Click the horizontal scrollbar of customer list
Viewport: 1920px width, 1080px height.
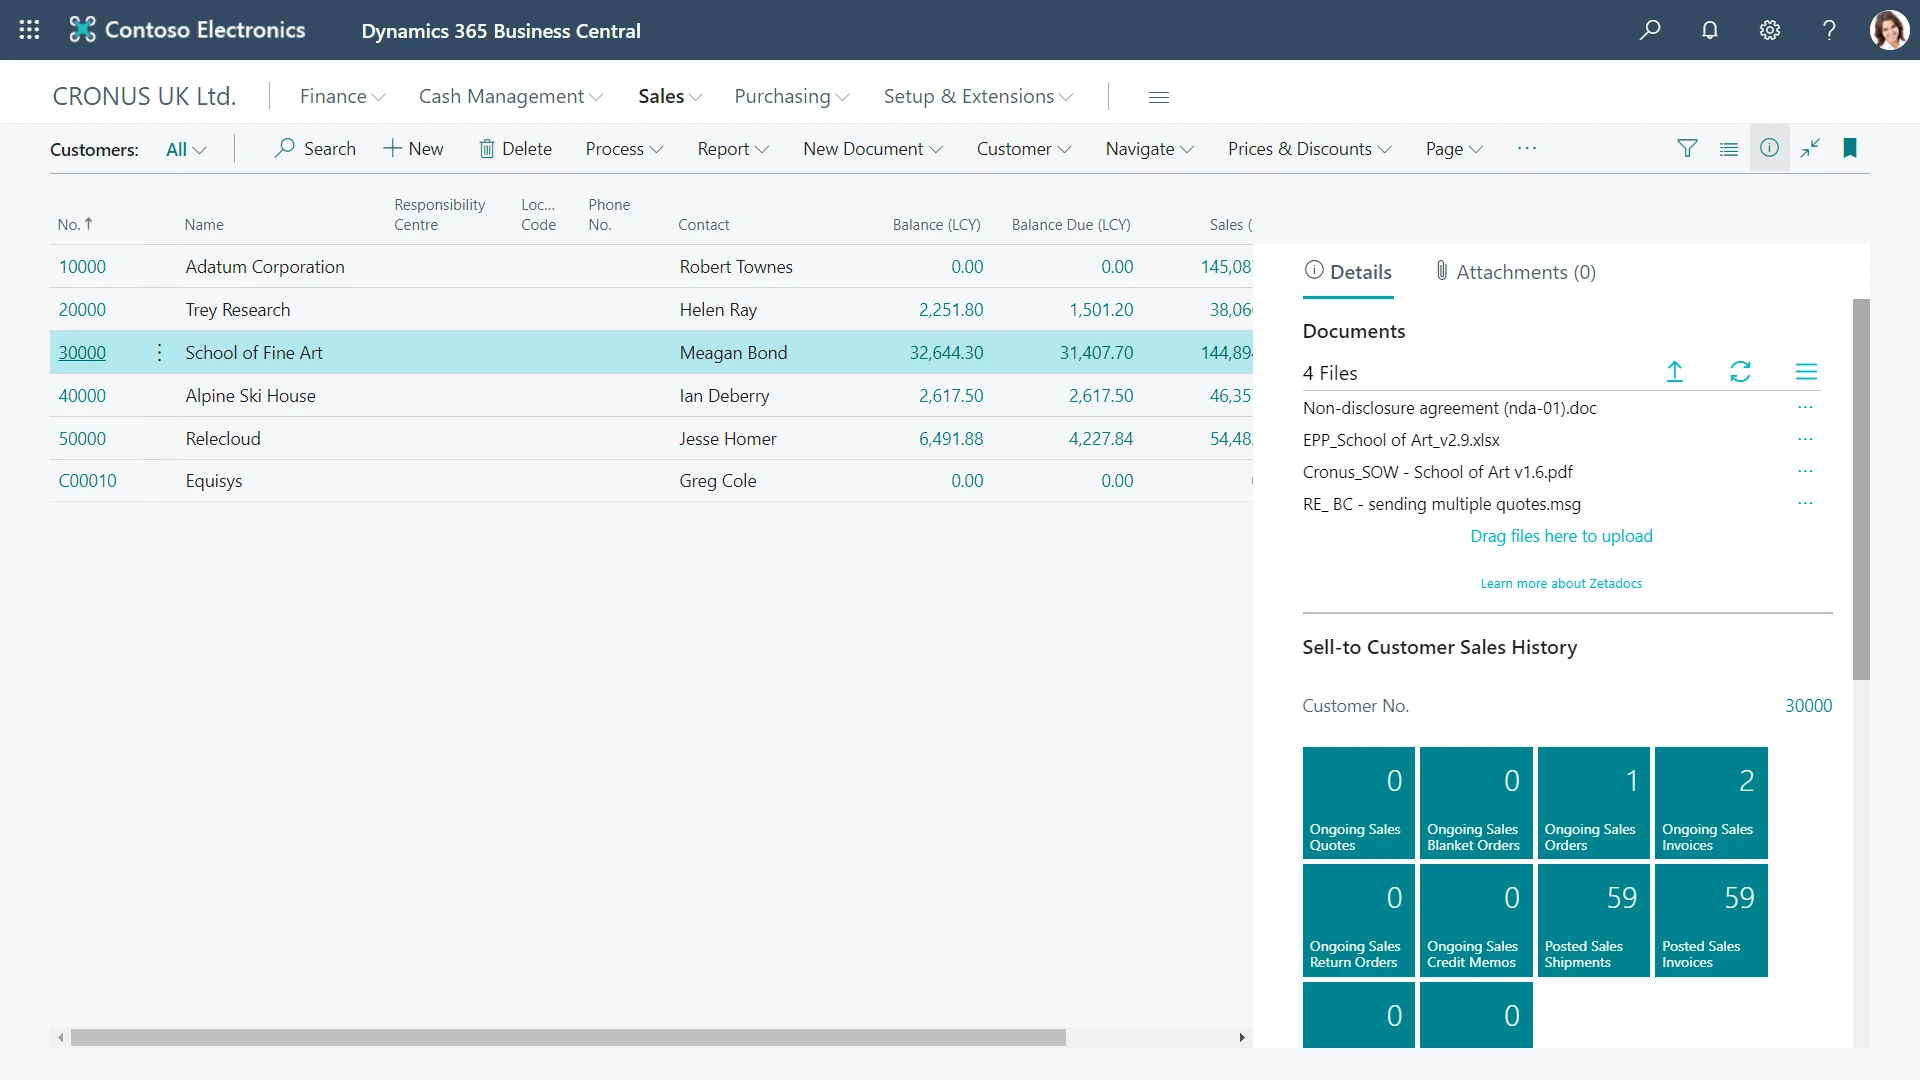(568, 1038)
